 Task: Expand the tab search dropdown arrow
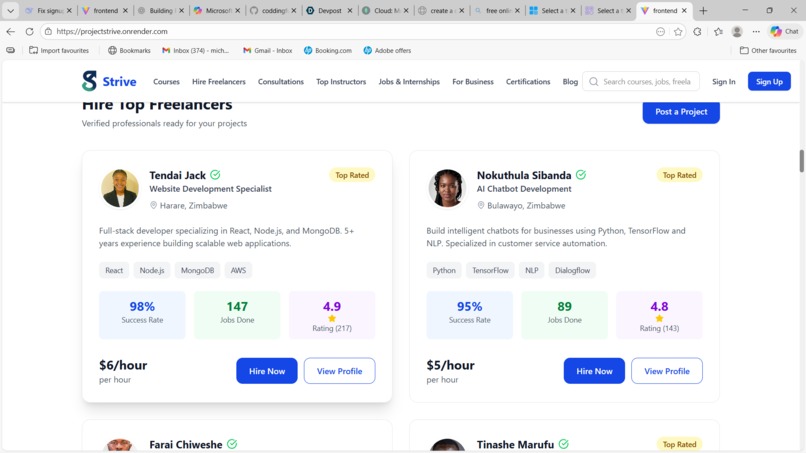pyautogui.click(x=10, y=10)
